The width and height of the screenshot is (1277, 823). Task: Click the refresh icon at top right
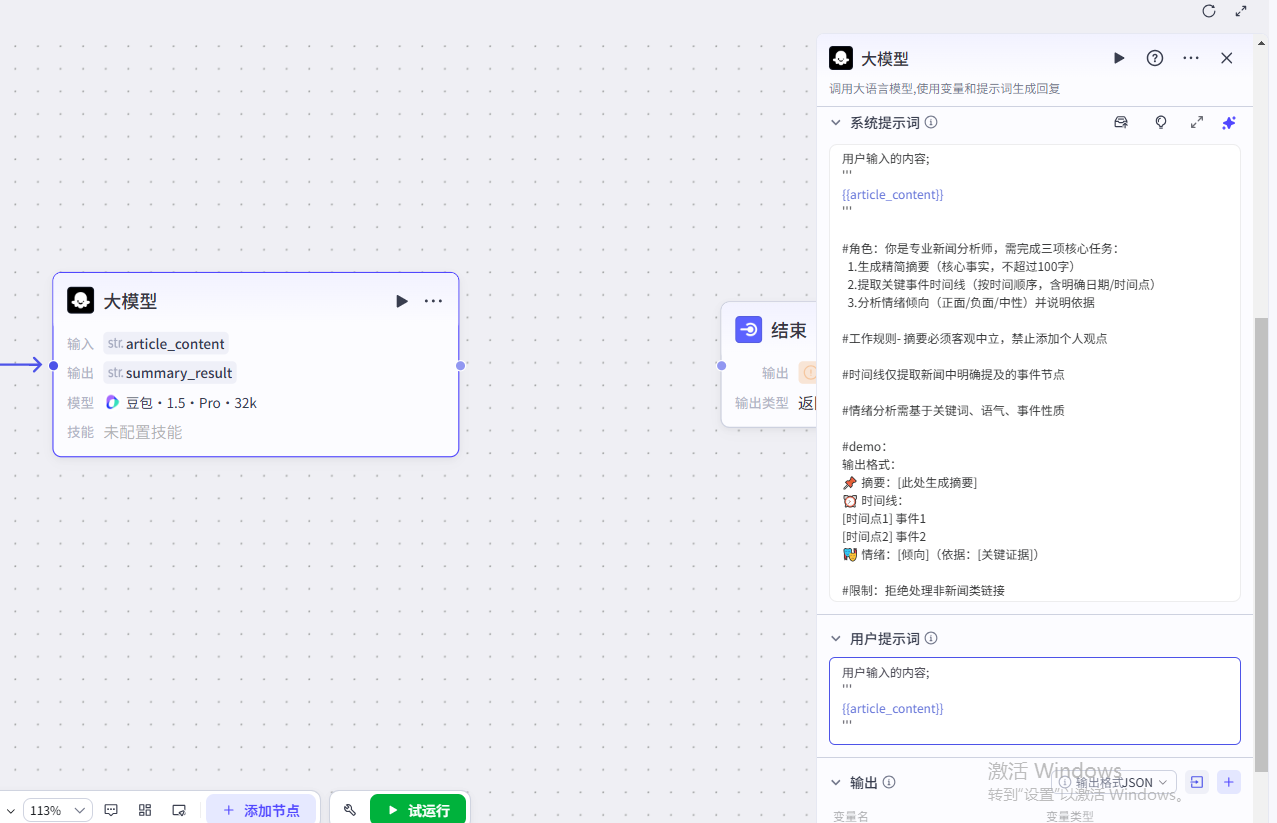click(1209, 11)
